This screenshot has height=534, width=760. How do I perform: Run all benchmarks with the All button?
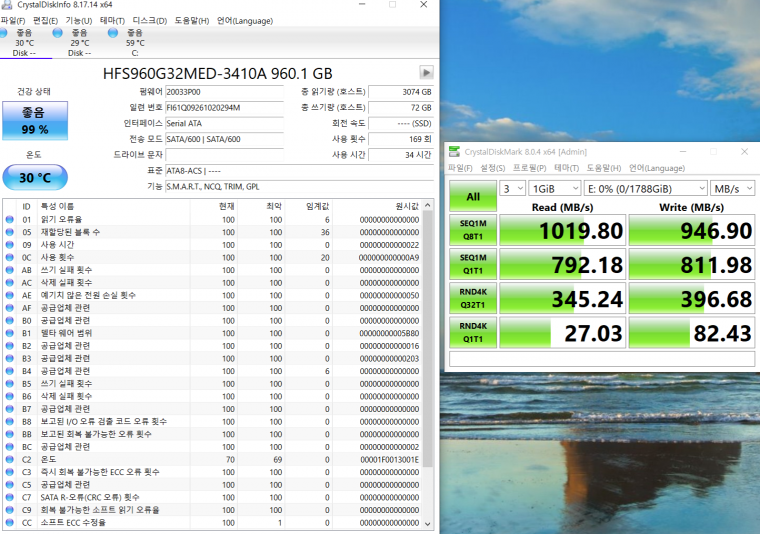[473, 196]
